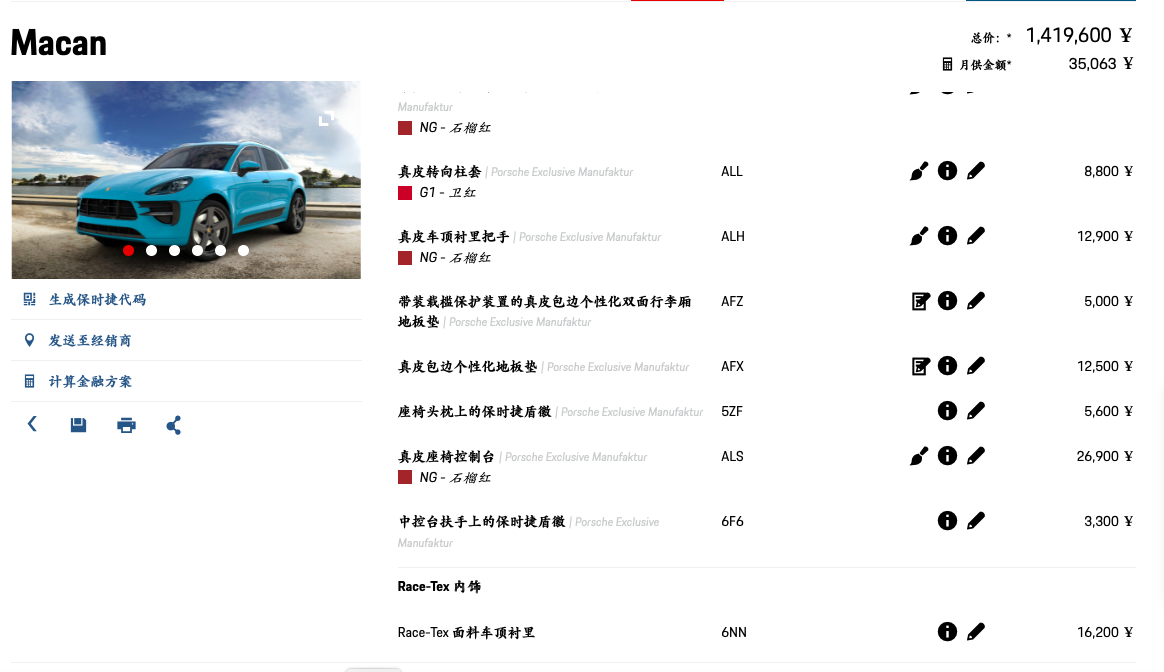Show info for Race-Tex 面料车顶衬里

pyautogui.click(x=947, y=631)
